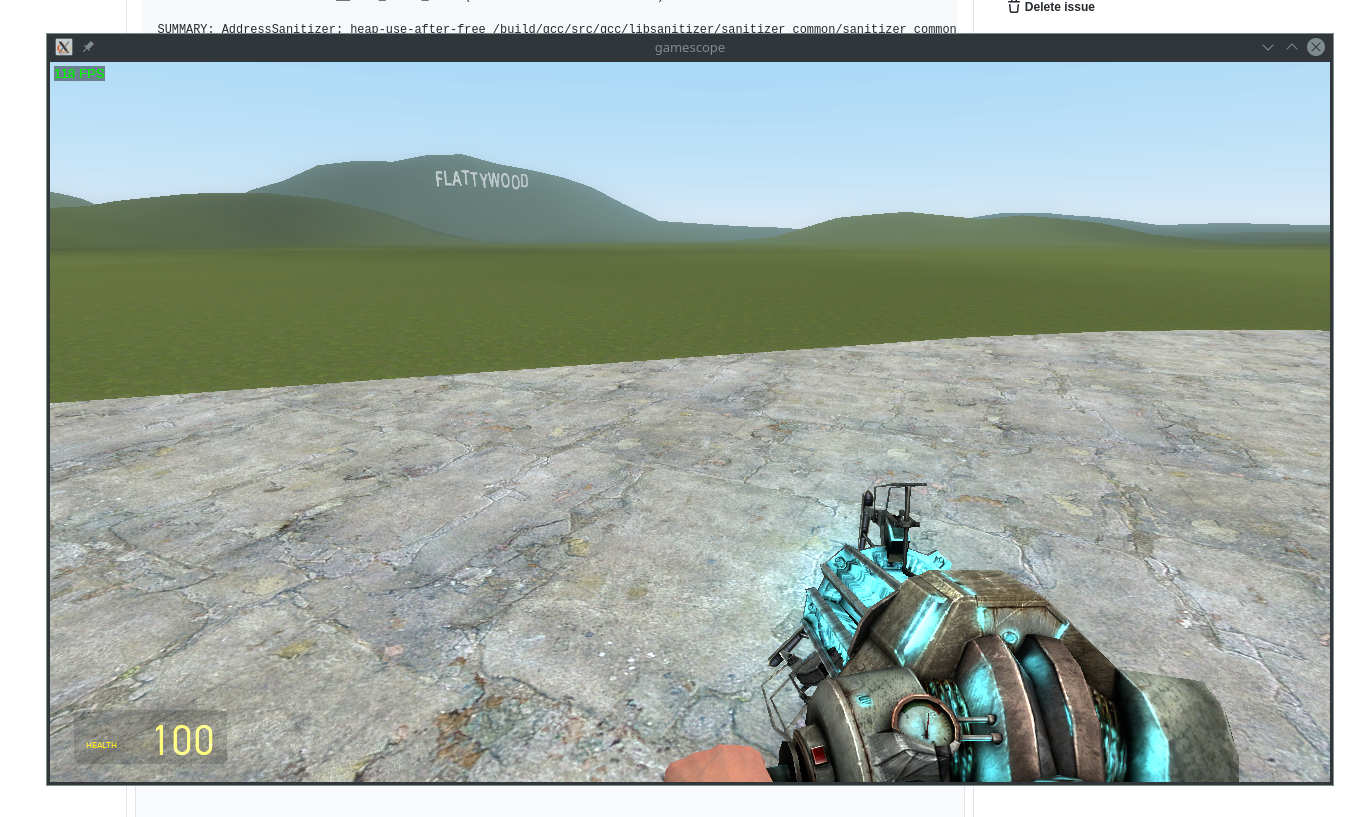
Task: Click the HEALTH label on the HUD
Action: click(x=101, y=745)
